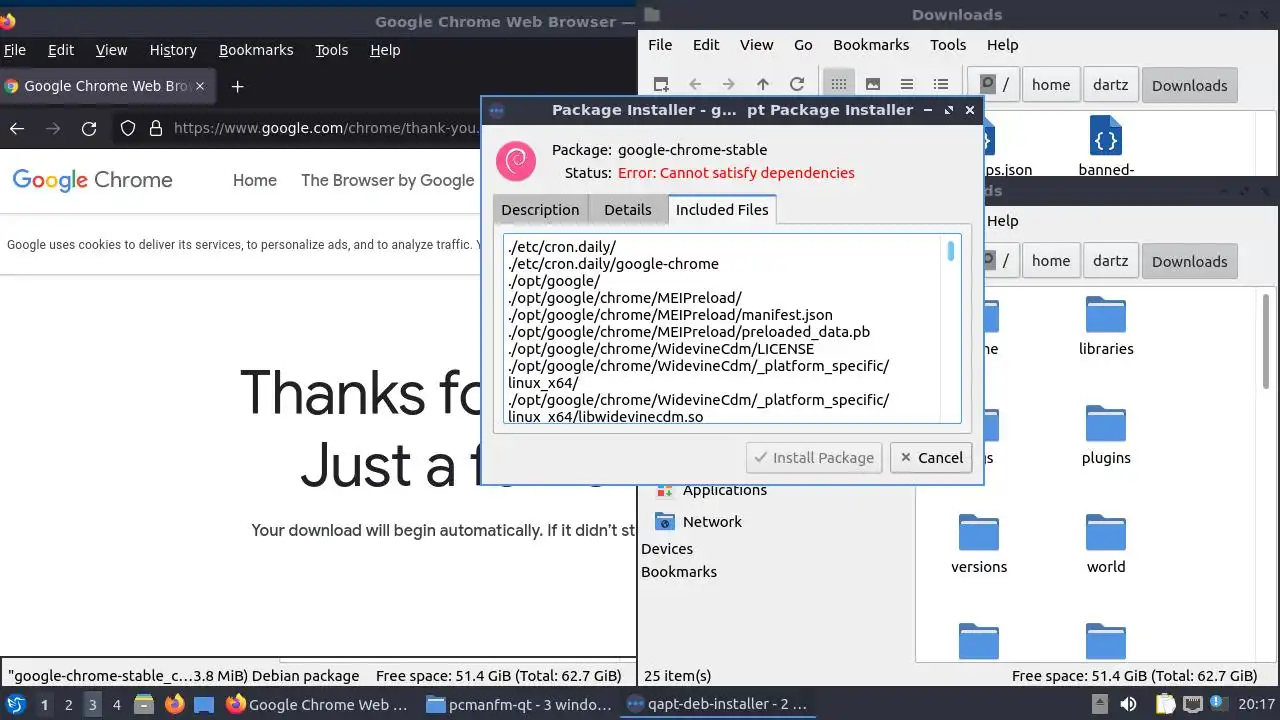Reload the page in Firefox
Viewport: 1280px width, 720px height.
point(89,128)
